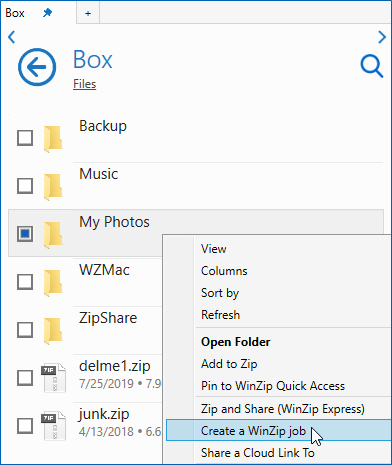Click the Backup folder icon
This screenshot has width=392, height=465.
pyautogui.click(x=53, y=139)
